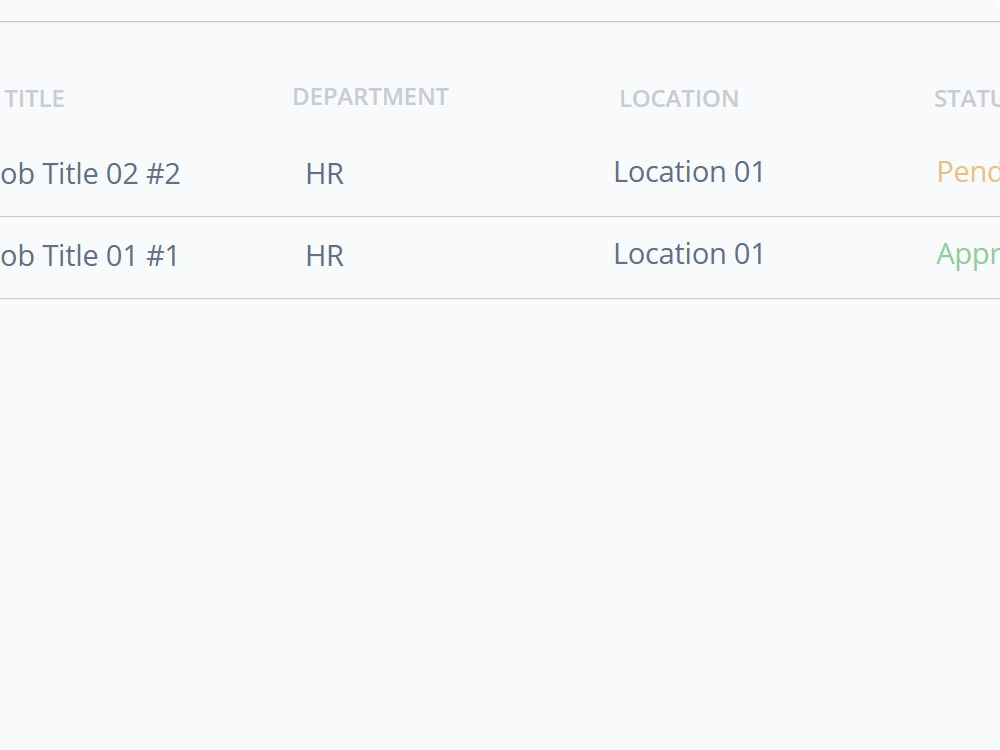Sort the table by DEPARTMENT column
This screenshot has height=750, width=1000.
click(370, 97)
